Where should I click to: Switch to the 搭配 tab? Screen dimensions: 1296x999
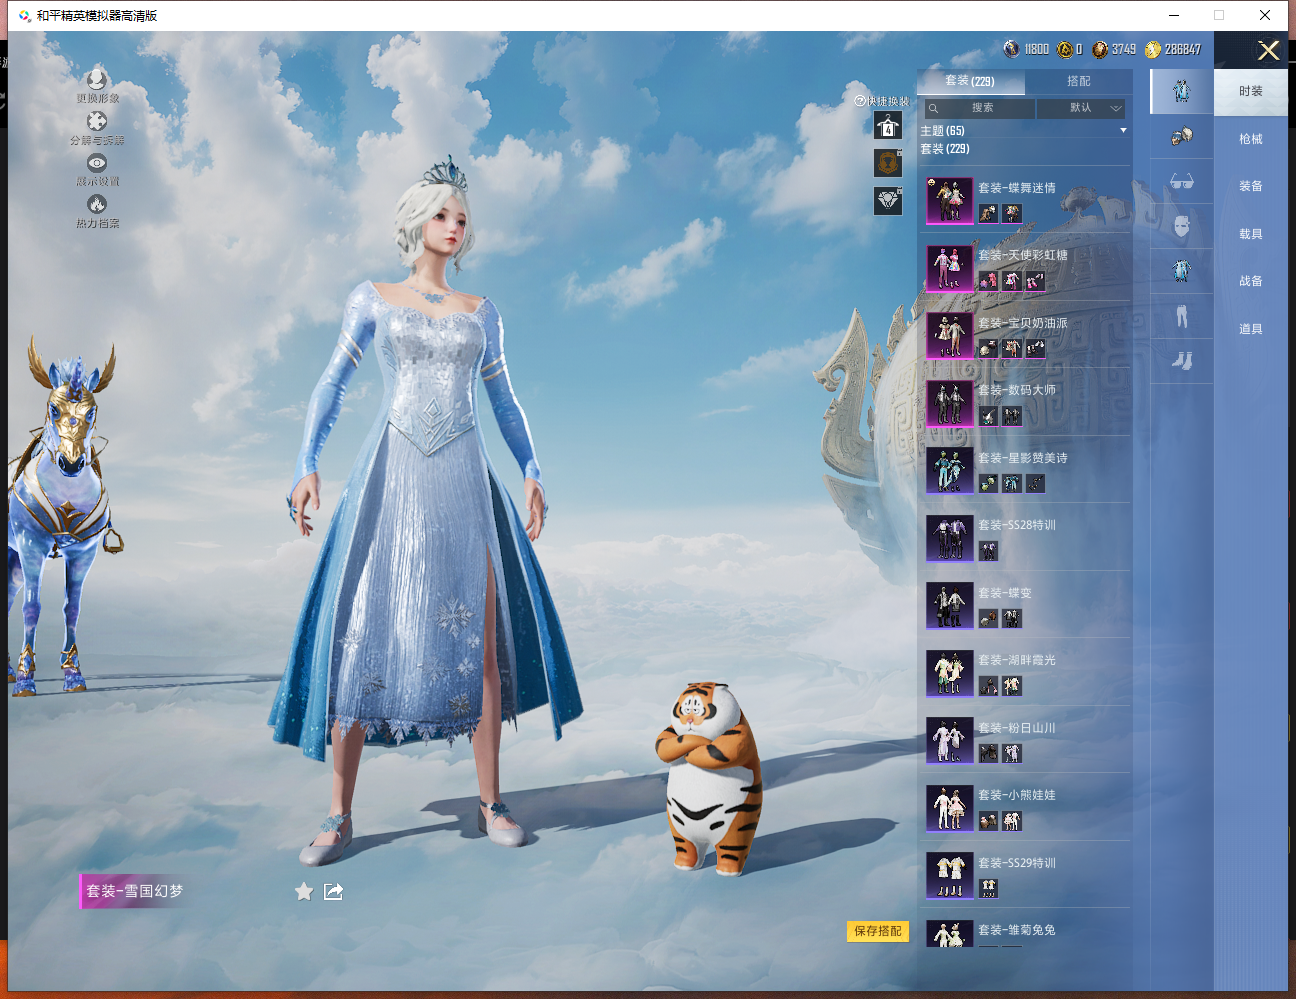1079,81
